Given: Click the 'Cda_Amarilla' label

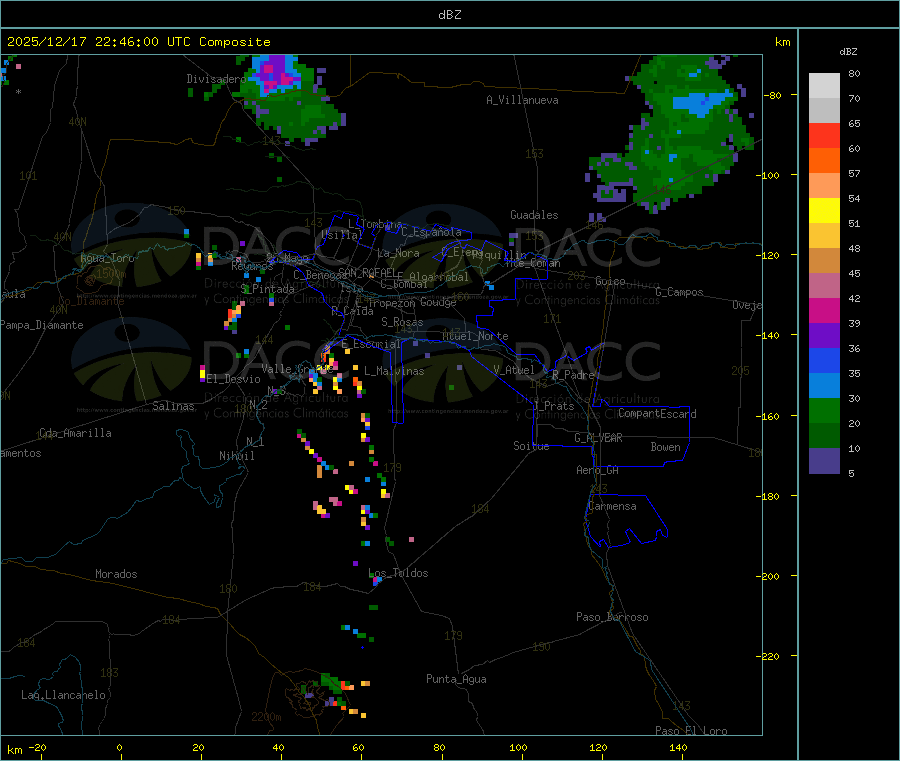Looking at the screenshot, I should (75, 433).
